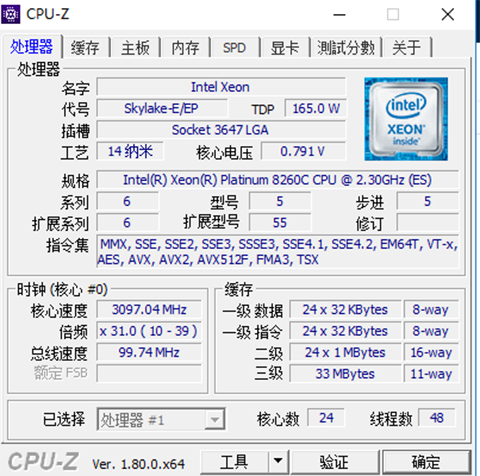This screenshot has width=480, height=476.
Task: Click the 核心速度 field showing 3097.04 MHz
Action: 149,310
